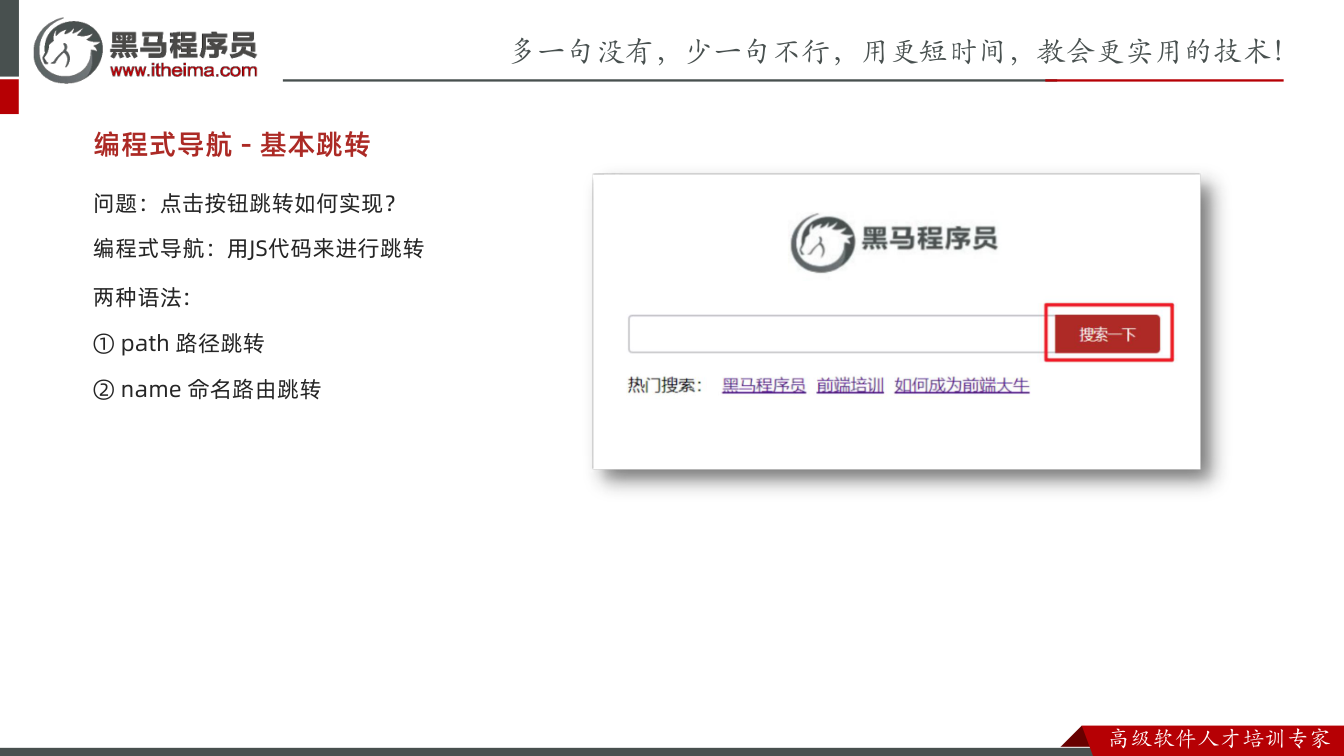Open the 前端培训 hot search link

[850, 385]
